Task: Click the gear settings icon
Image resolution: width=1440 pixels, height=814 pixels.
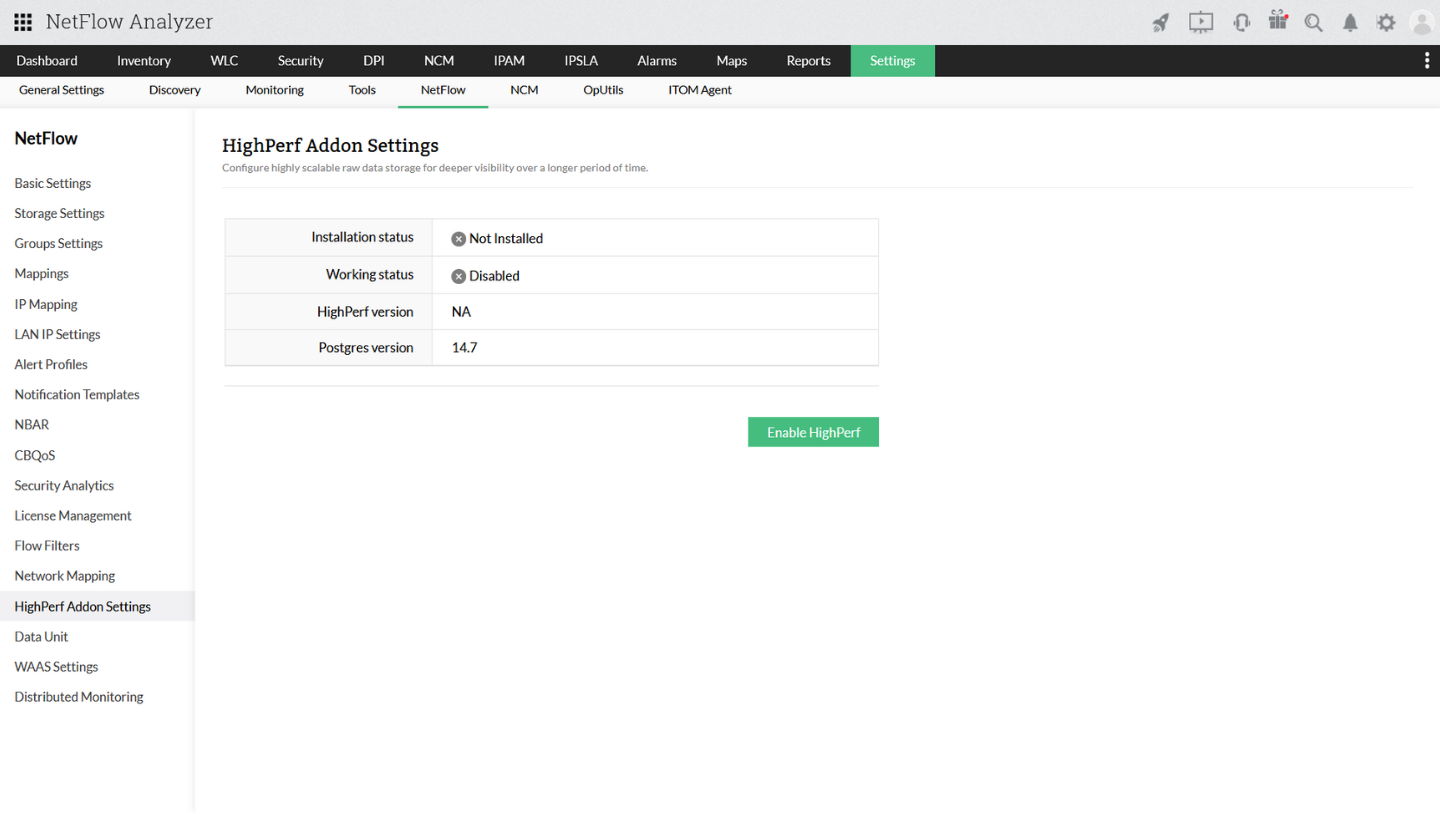Action: (1386, 22)
